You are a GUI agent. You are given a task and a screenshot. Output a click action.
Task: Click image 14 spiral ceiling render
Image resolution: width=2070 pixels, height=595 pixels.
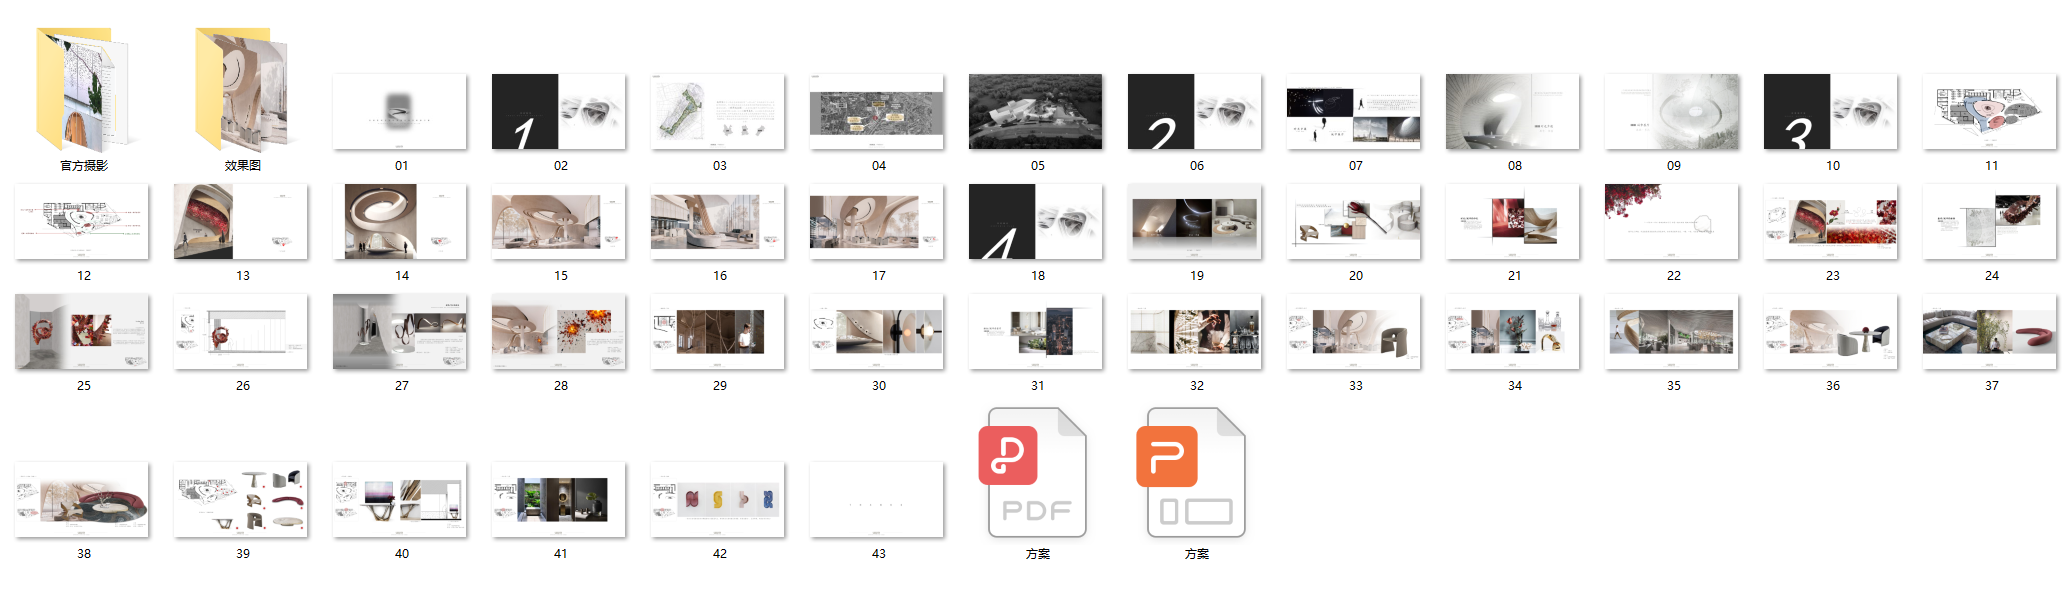[x=401, y=221]
